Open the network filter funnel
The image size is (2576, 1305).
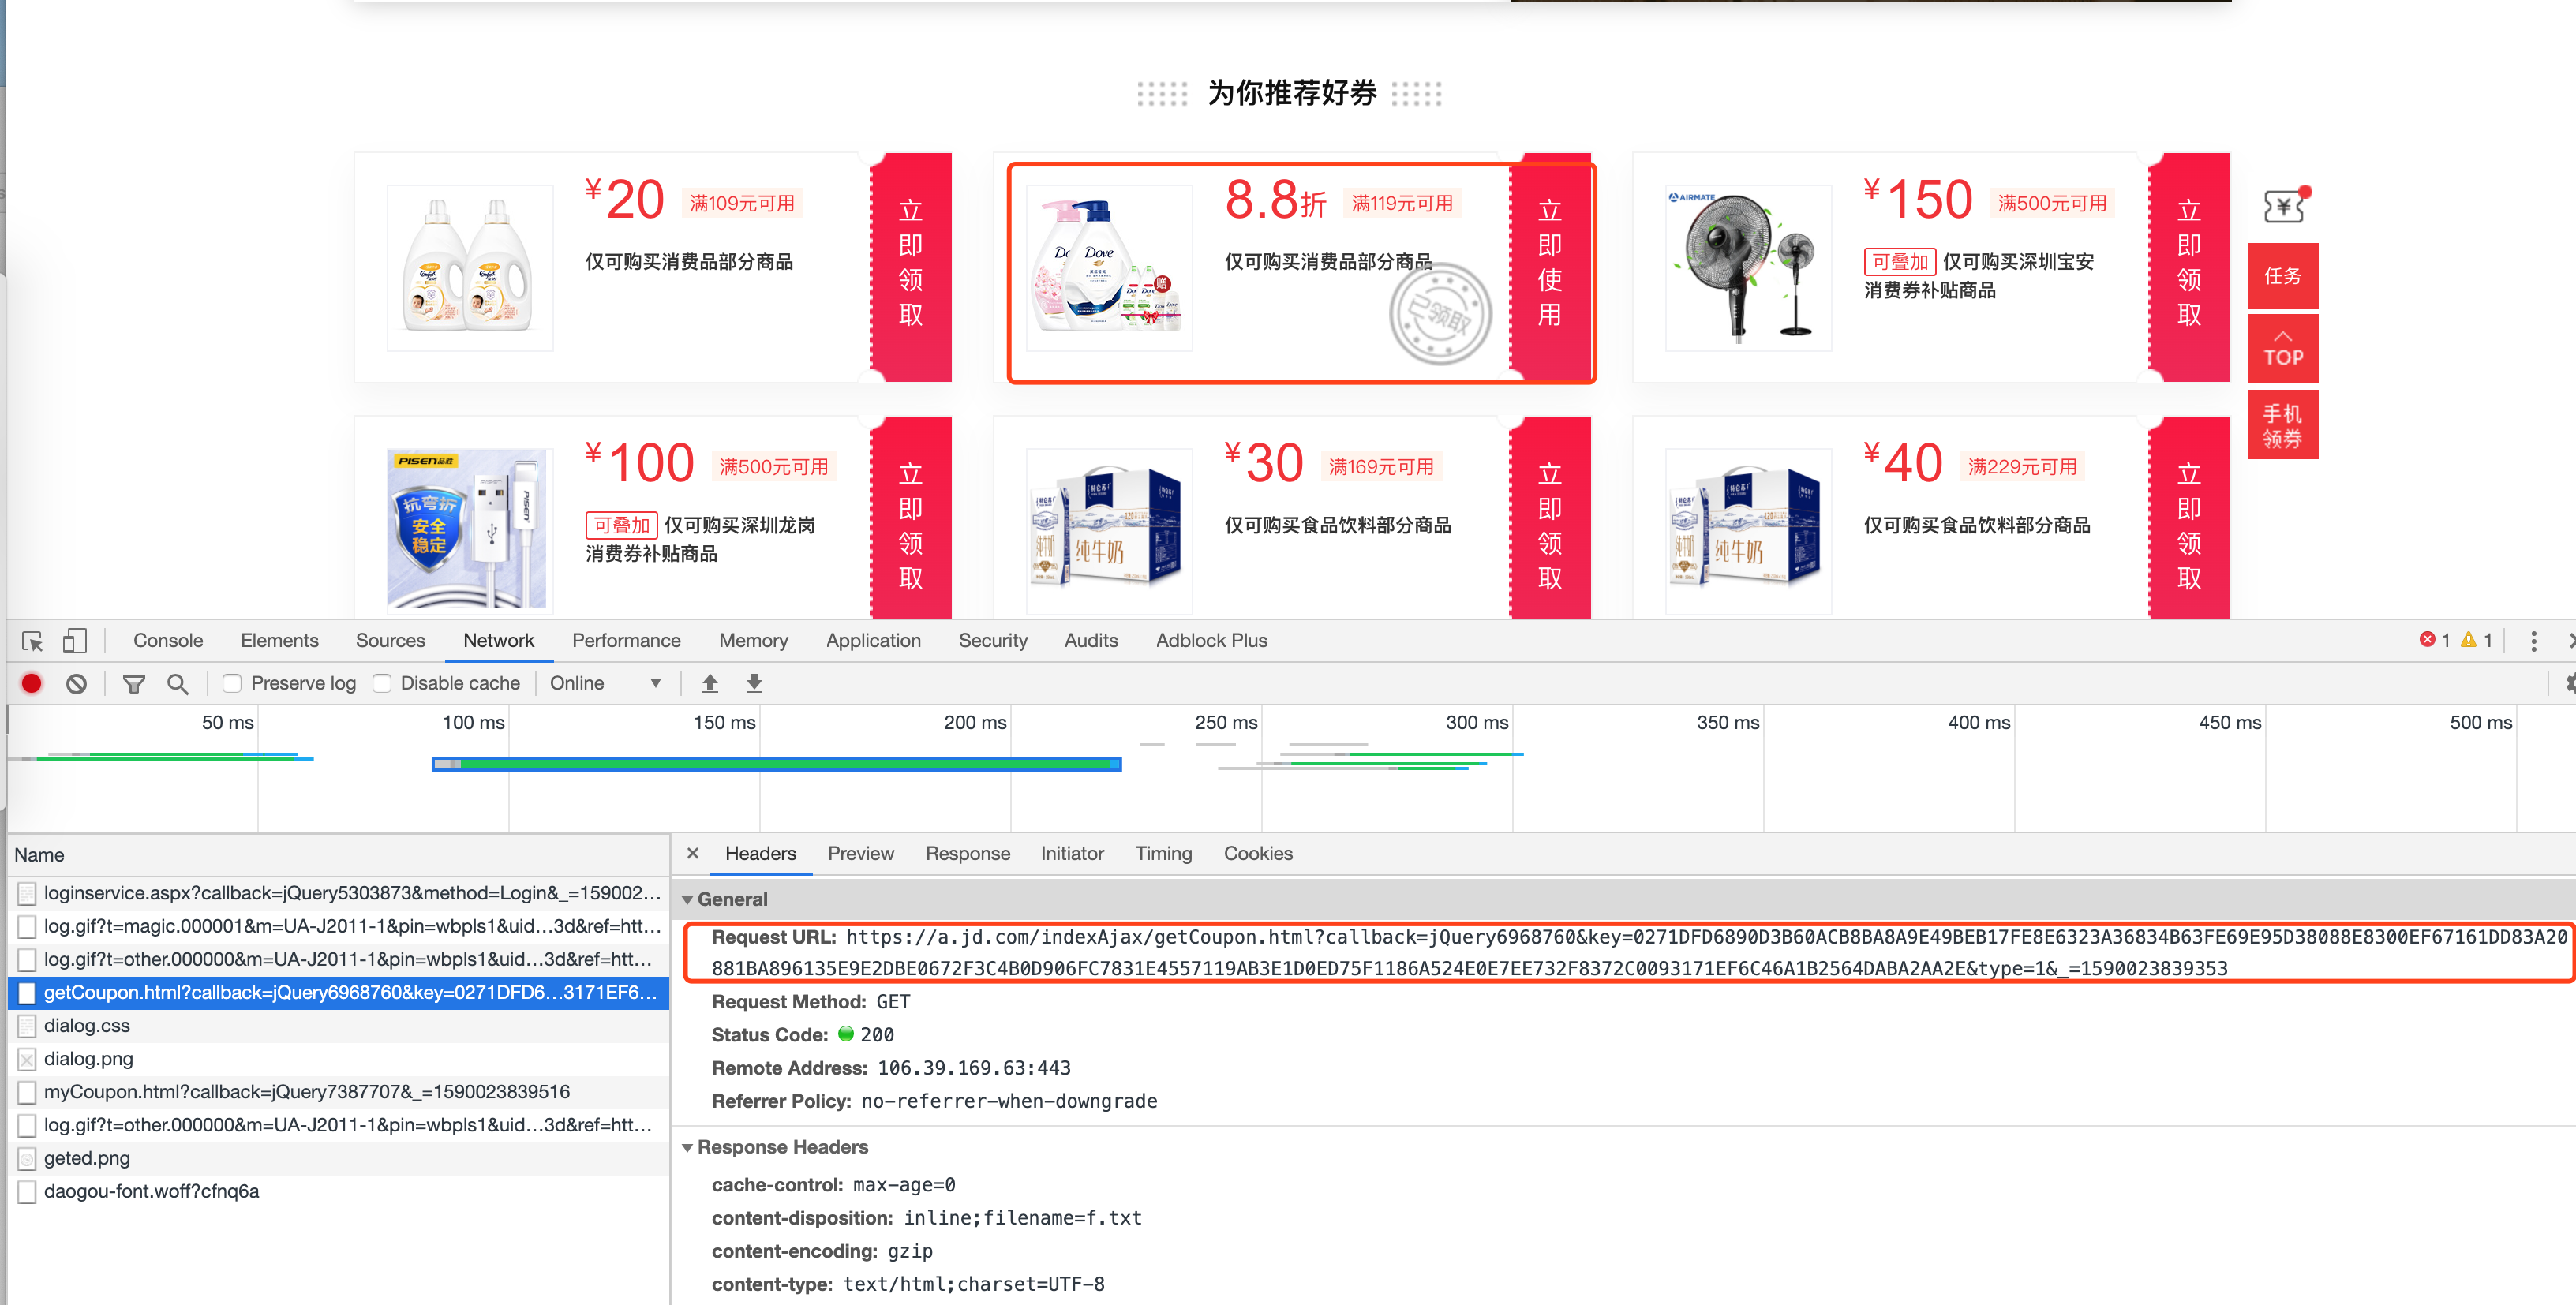pos(133,684)
